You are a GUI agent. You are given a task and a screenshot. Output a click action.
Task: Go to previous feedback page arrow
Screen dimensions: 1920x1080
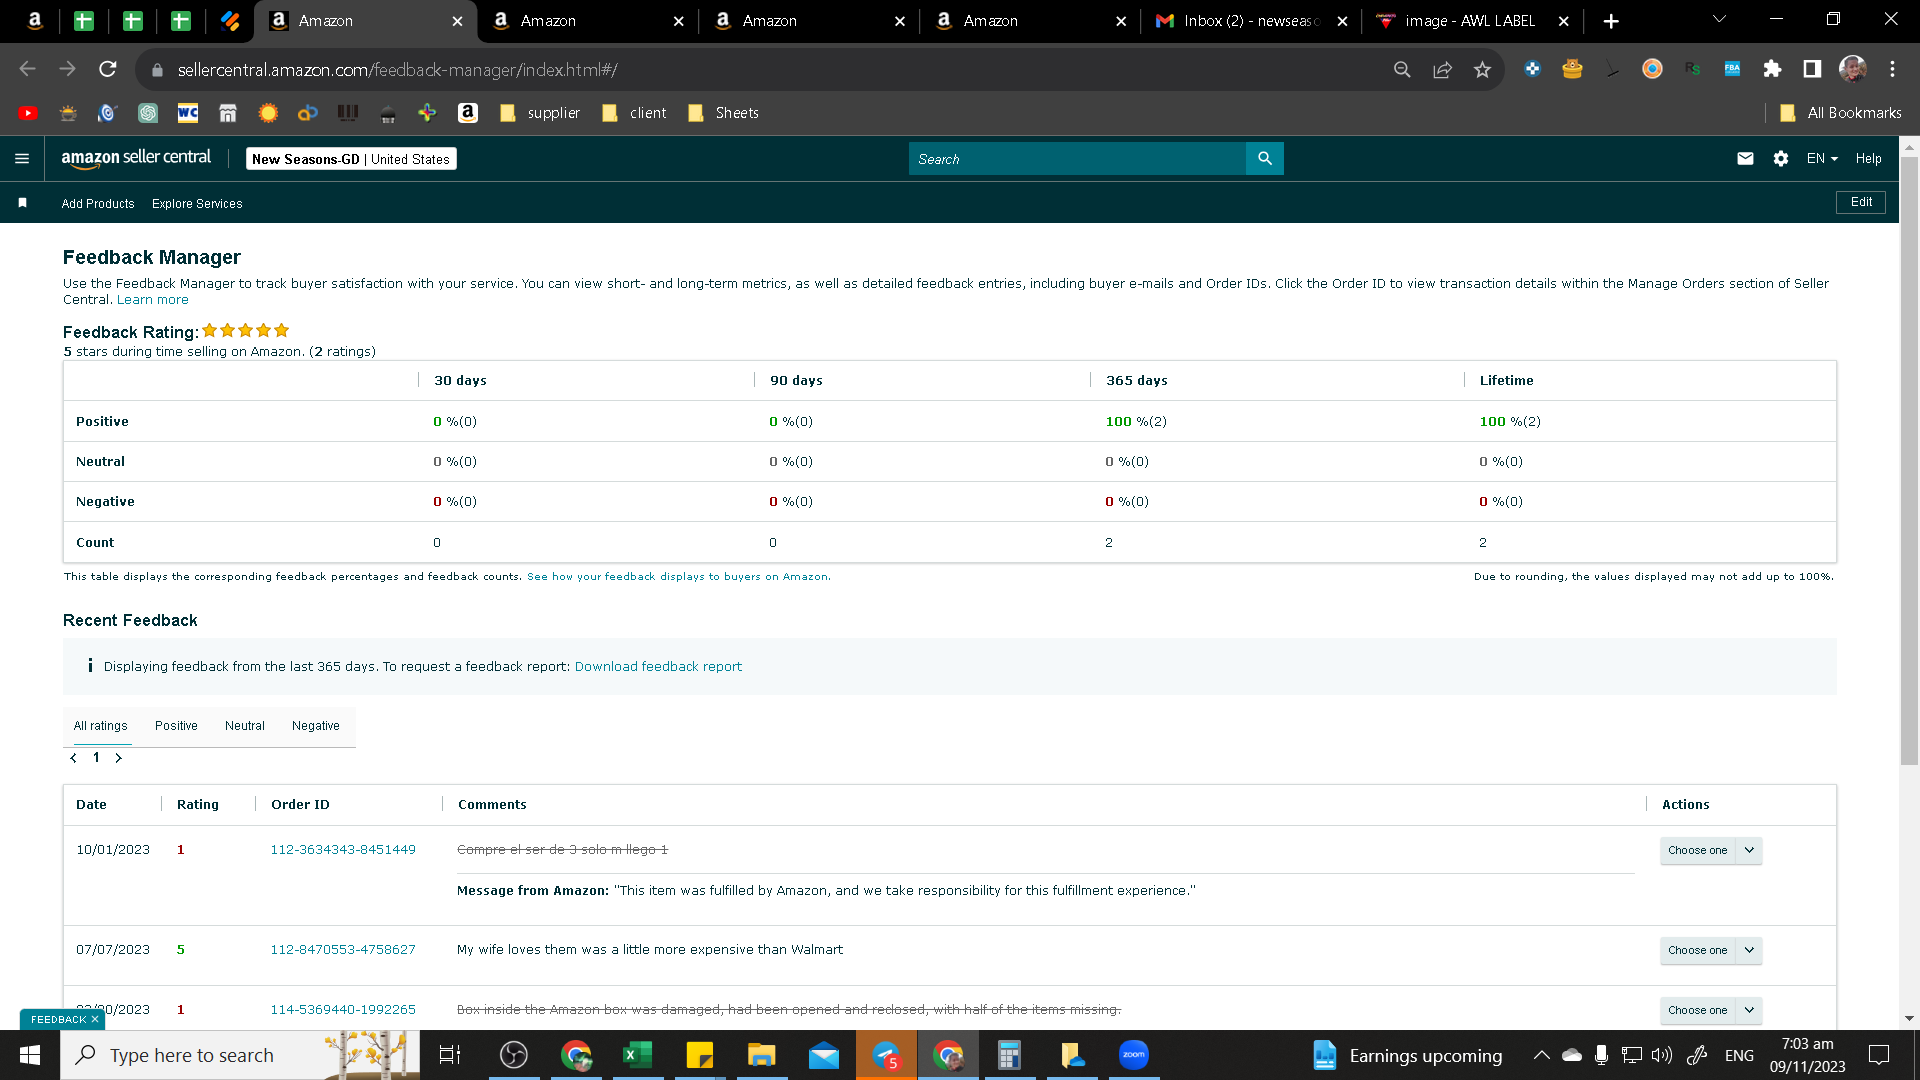pos(73,758)
